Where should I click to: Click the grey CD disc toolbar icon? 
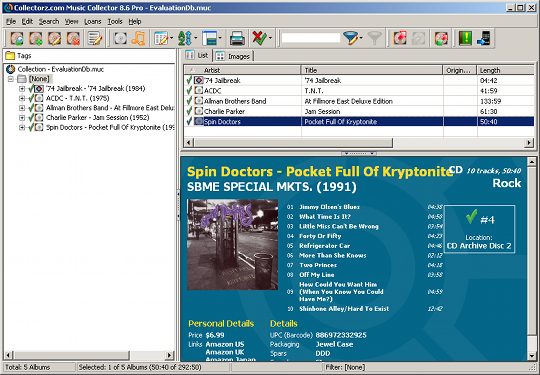coord(120,38)
